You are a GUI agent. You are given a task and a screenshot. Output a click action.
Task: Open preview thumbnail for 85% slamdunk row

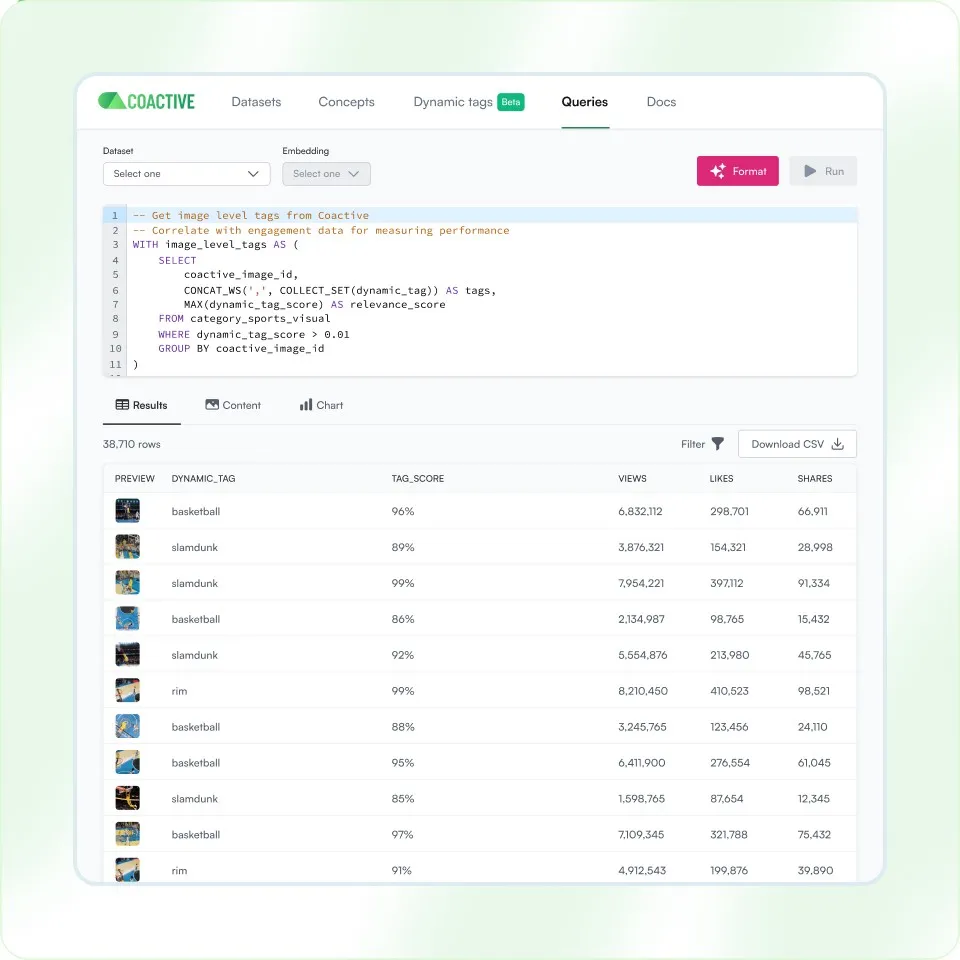[x=127, y=798]
